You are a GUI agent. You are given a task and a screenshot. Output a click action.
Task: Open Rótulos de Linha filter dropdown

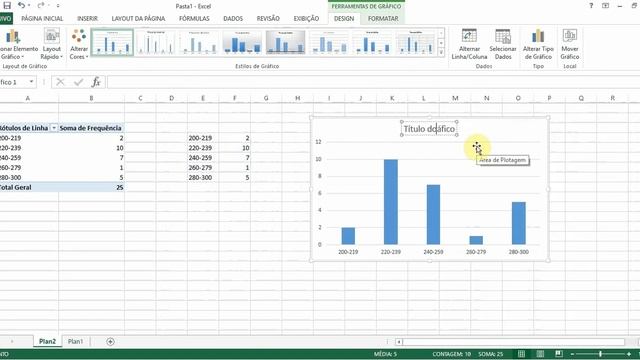[x=53, y=128]
